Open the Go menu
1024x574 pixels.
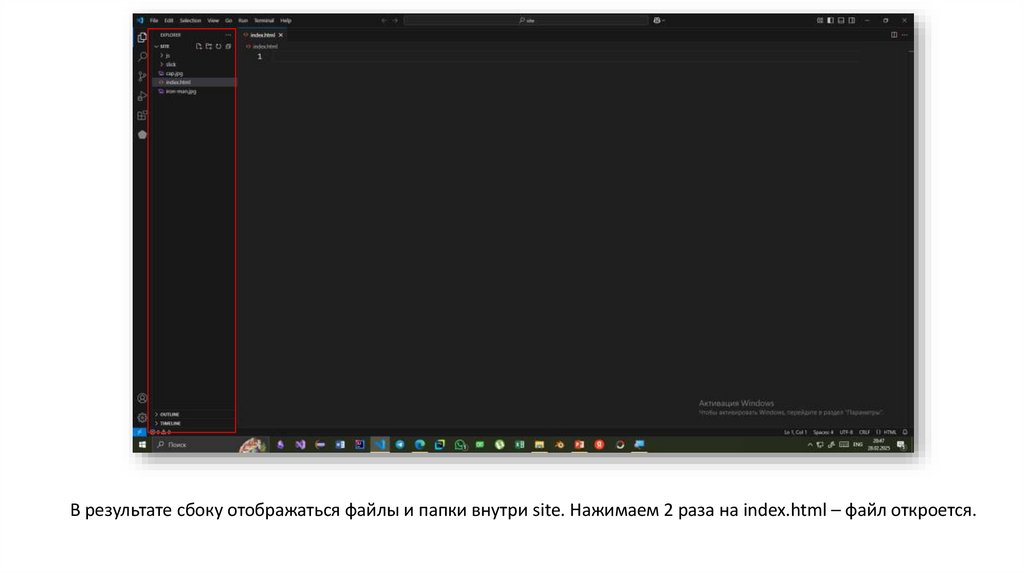coord(229,20)
